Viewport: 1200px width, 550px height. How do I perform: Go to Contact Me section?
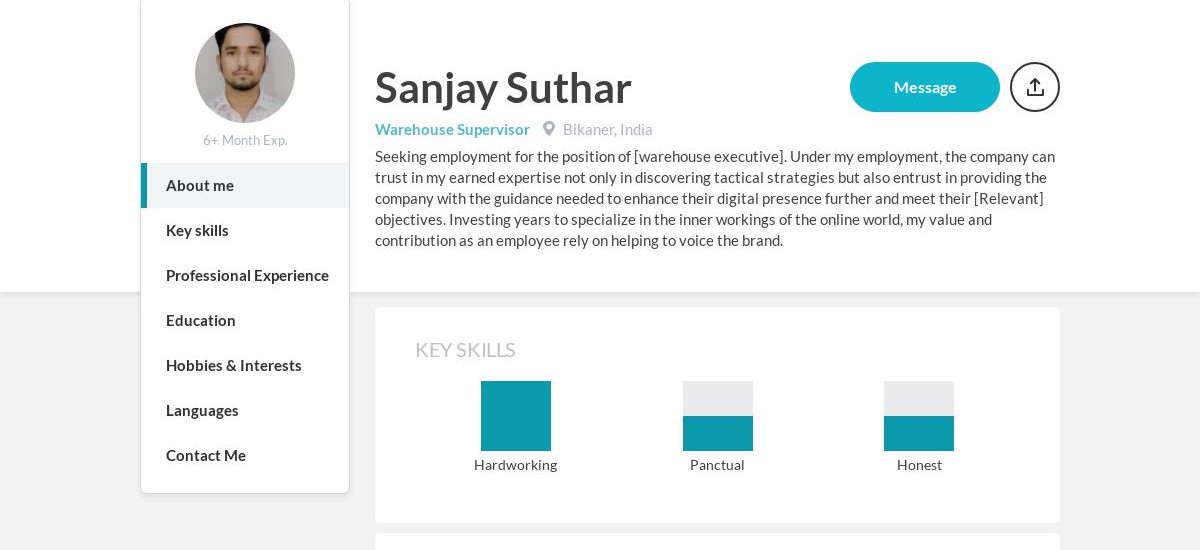pos(206,455)
